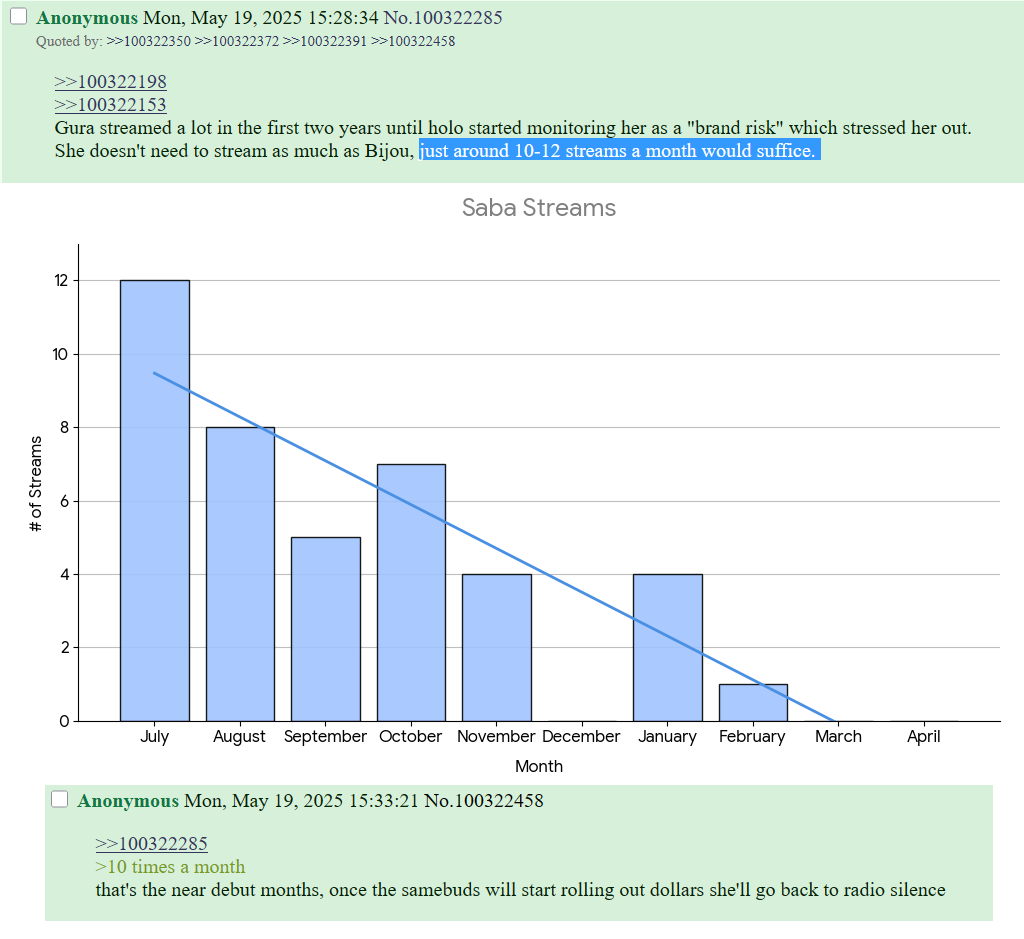The image size is (1024, 939).
Task: Tick the checkbox for post No.100322285
Action: 18,16
